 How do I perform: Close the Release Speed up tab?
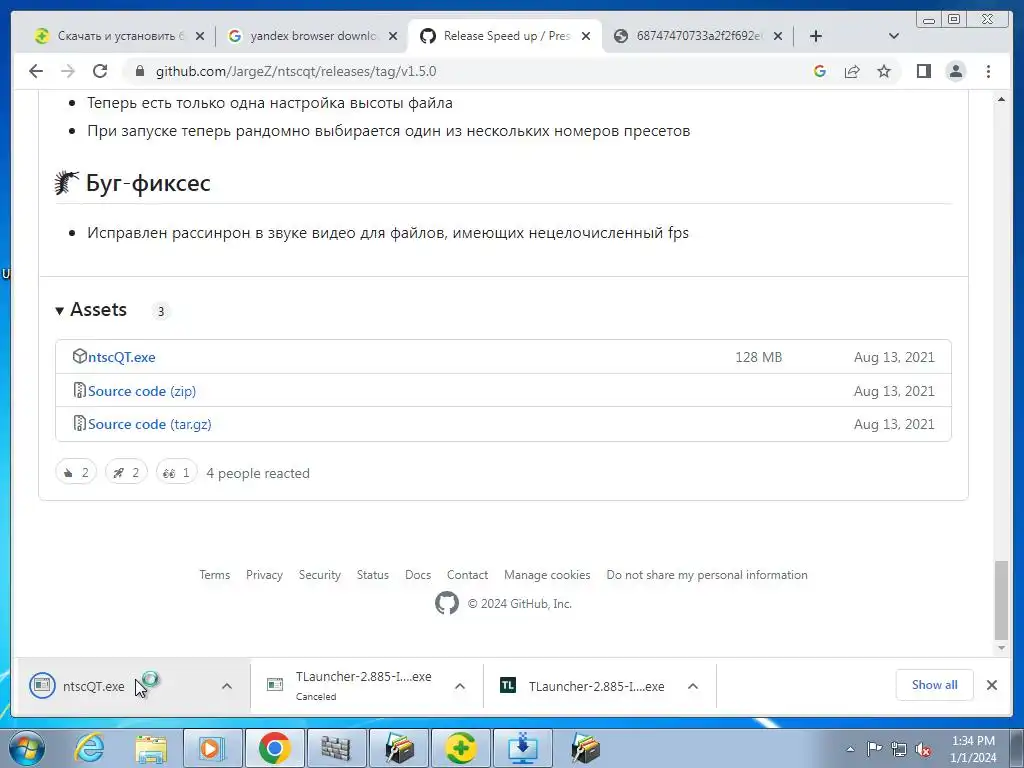coord(586,36)
